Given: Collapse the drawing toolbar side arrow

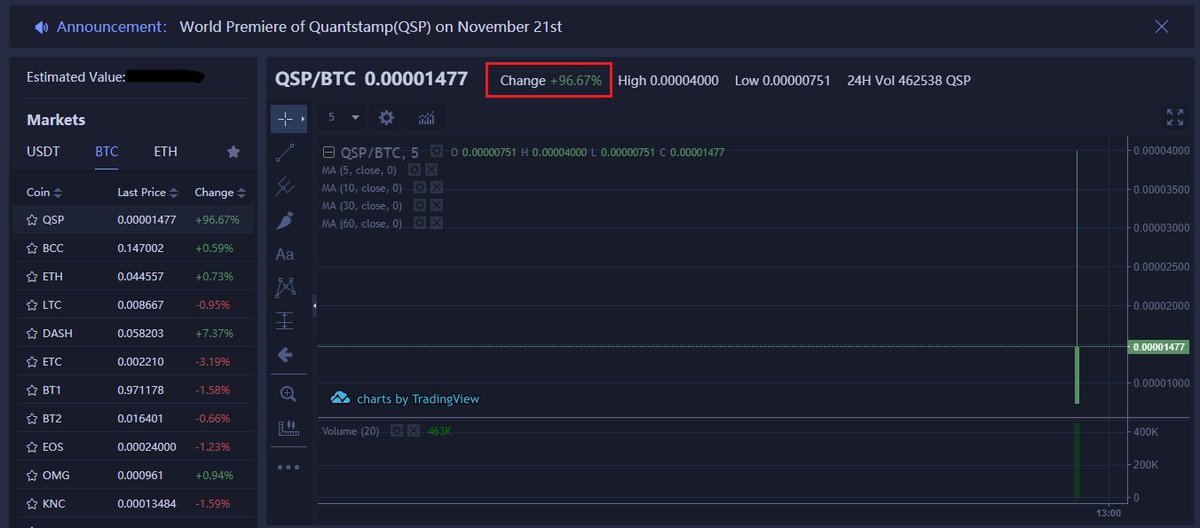Looking at the screenshot, I should pos(315,304).
